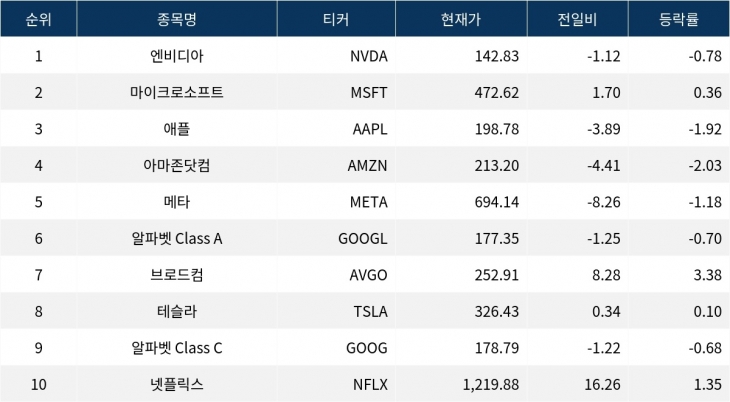
Task: Select the 엔비디아 stock name
Action: (177, 56)
